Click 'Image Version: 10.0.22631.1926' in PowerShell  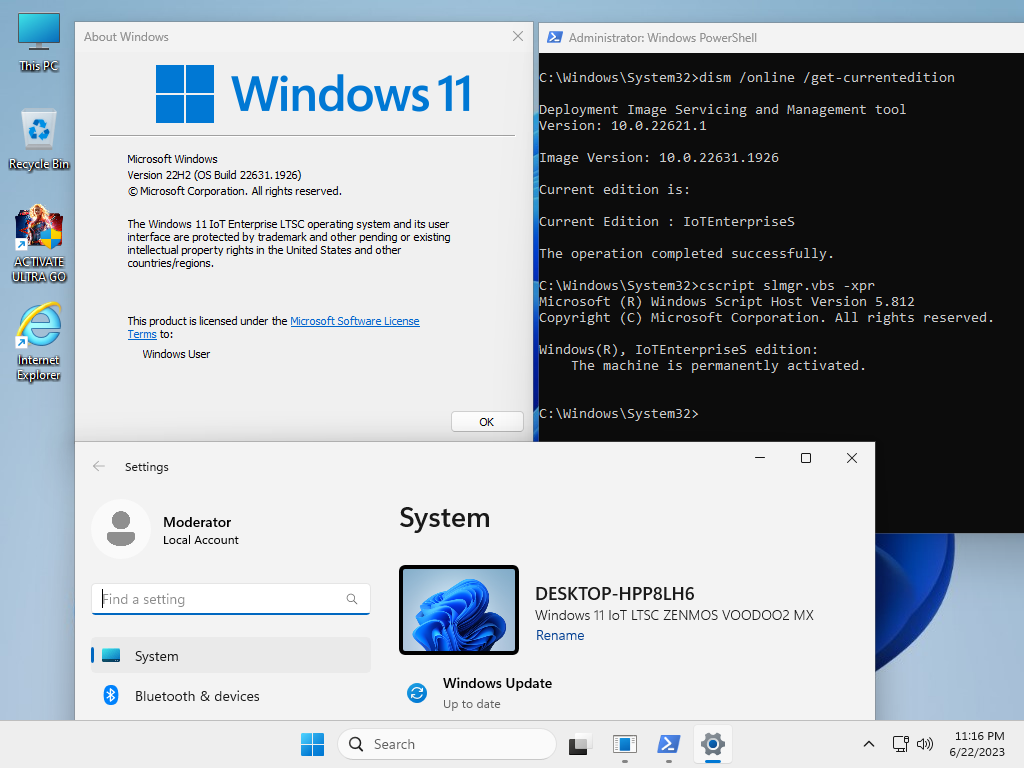[x=659, y=157]
